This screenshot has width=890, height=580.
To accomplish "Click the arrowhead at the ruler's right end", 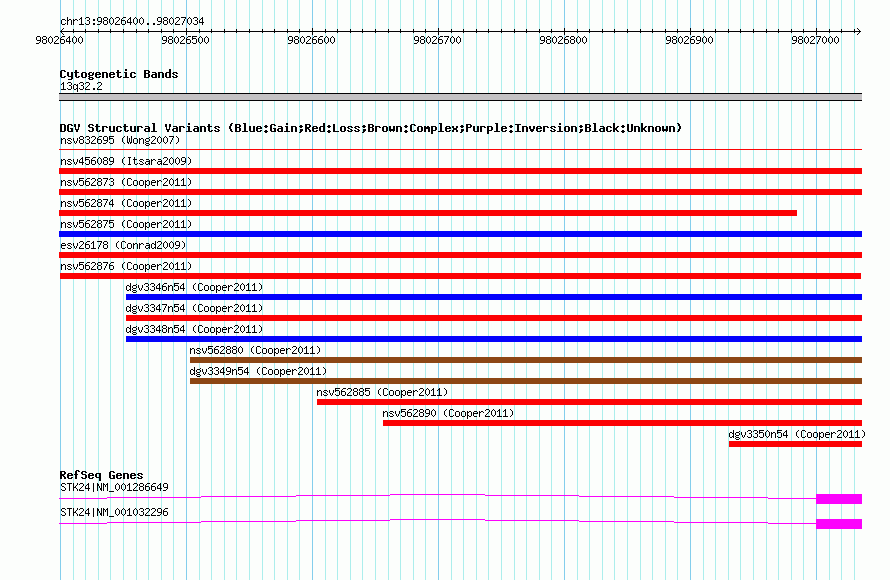I will click(858, 31).
